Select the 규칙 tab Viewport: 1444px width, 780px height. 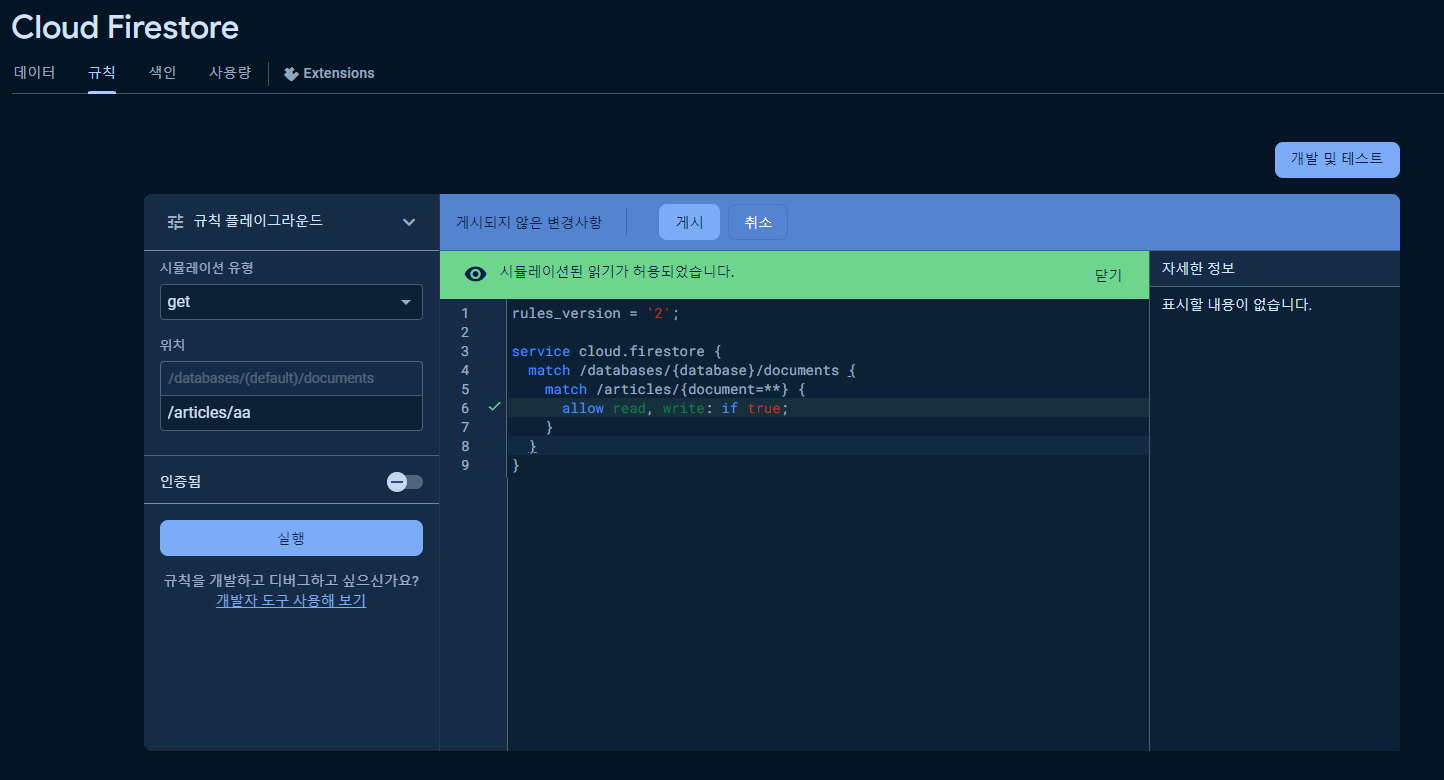tap(102, 73)
